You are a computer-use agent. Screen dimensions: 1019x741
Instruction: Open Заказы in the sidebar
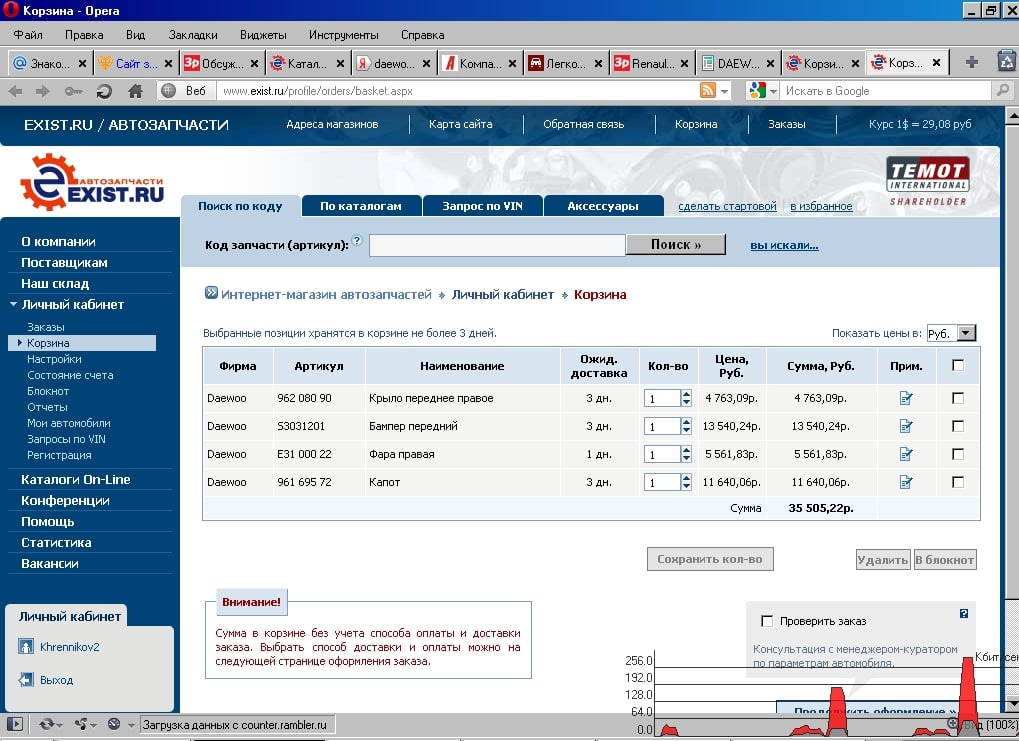coord(45,327)
